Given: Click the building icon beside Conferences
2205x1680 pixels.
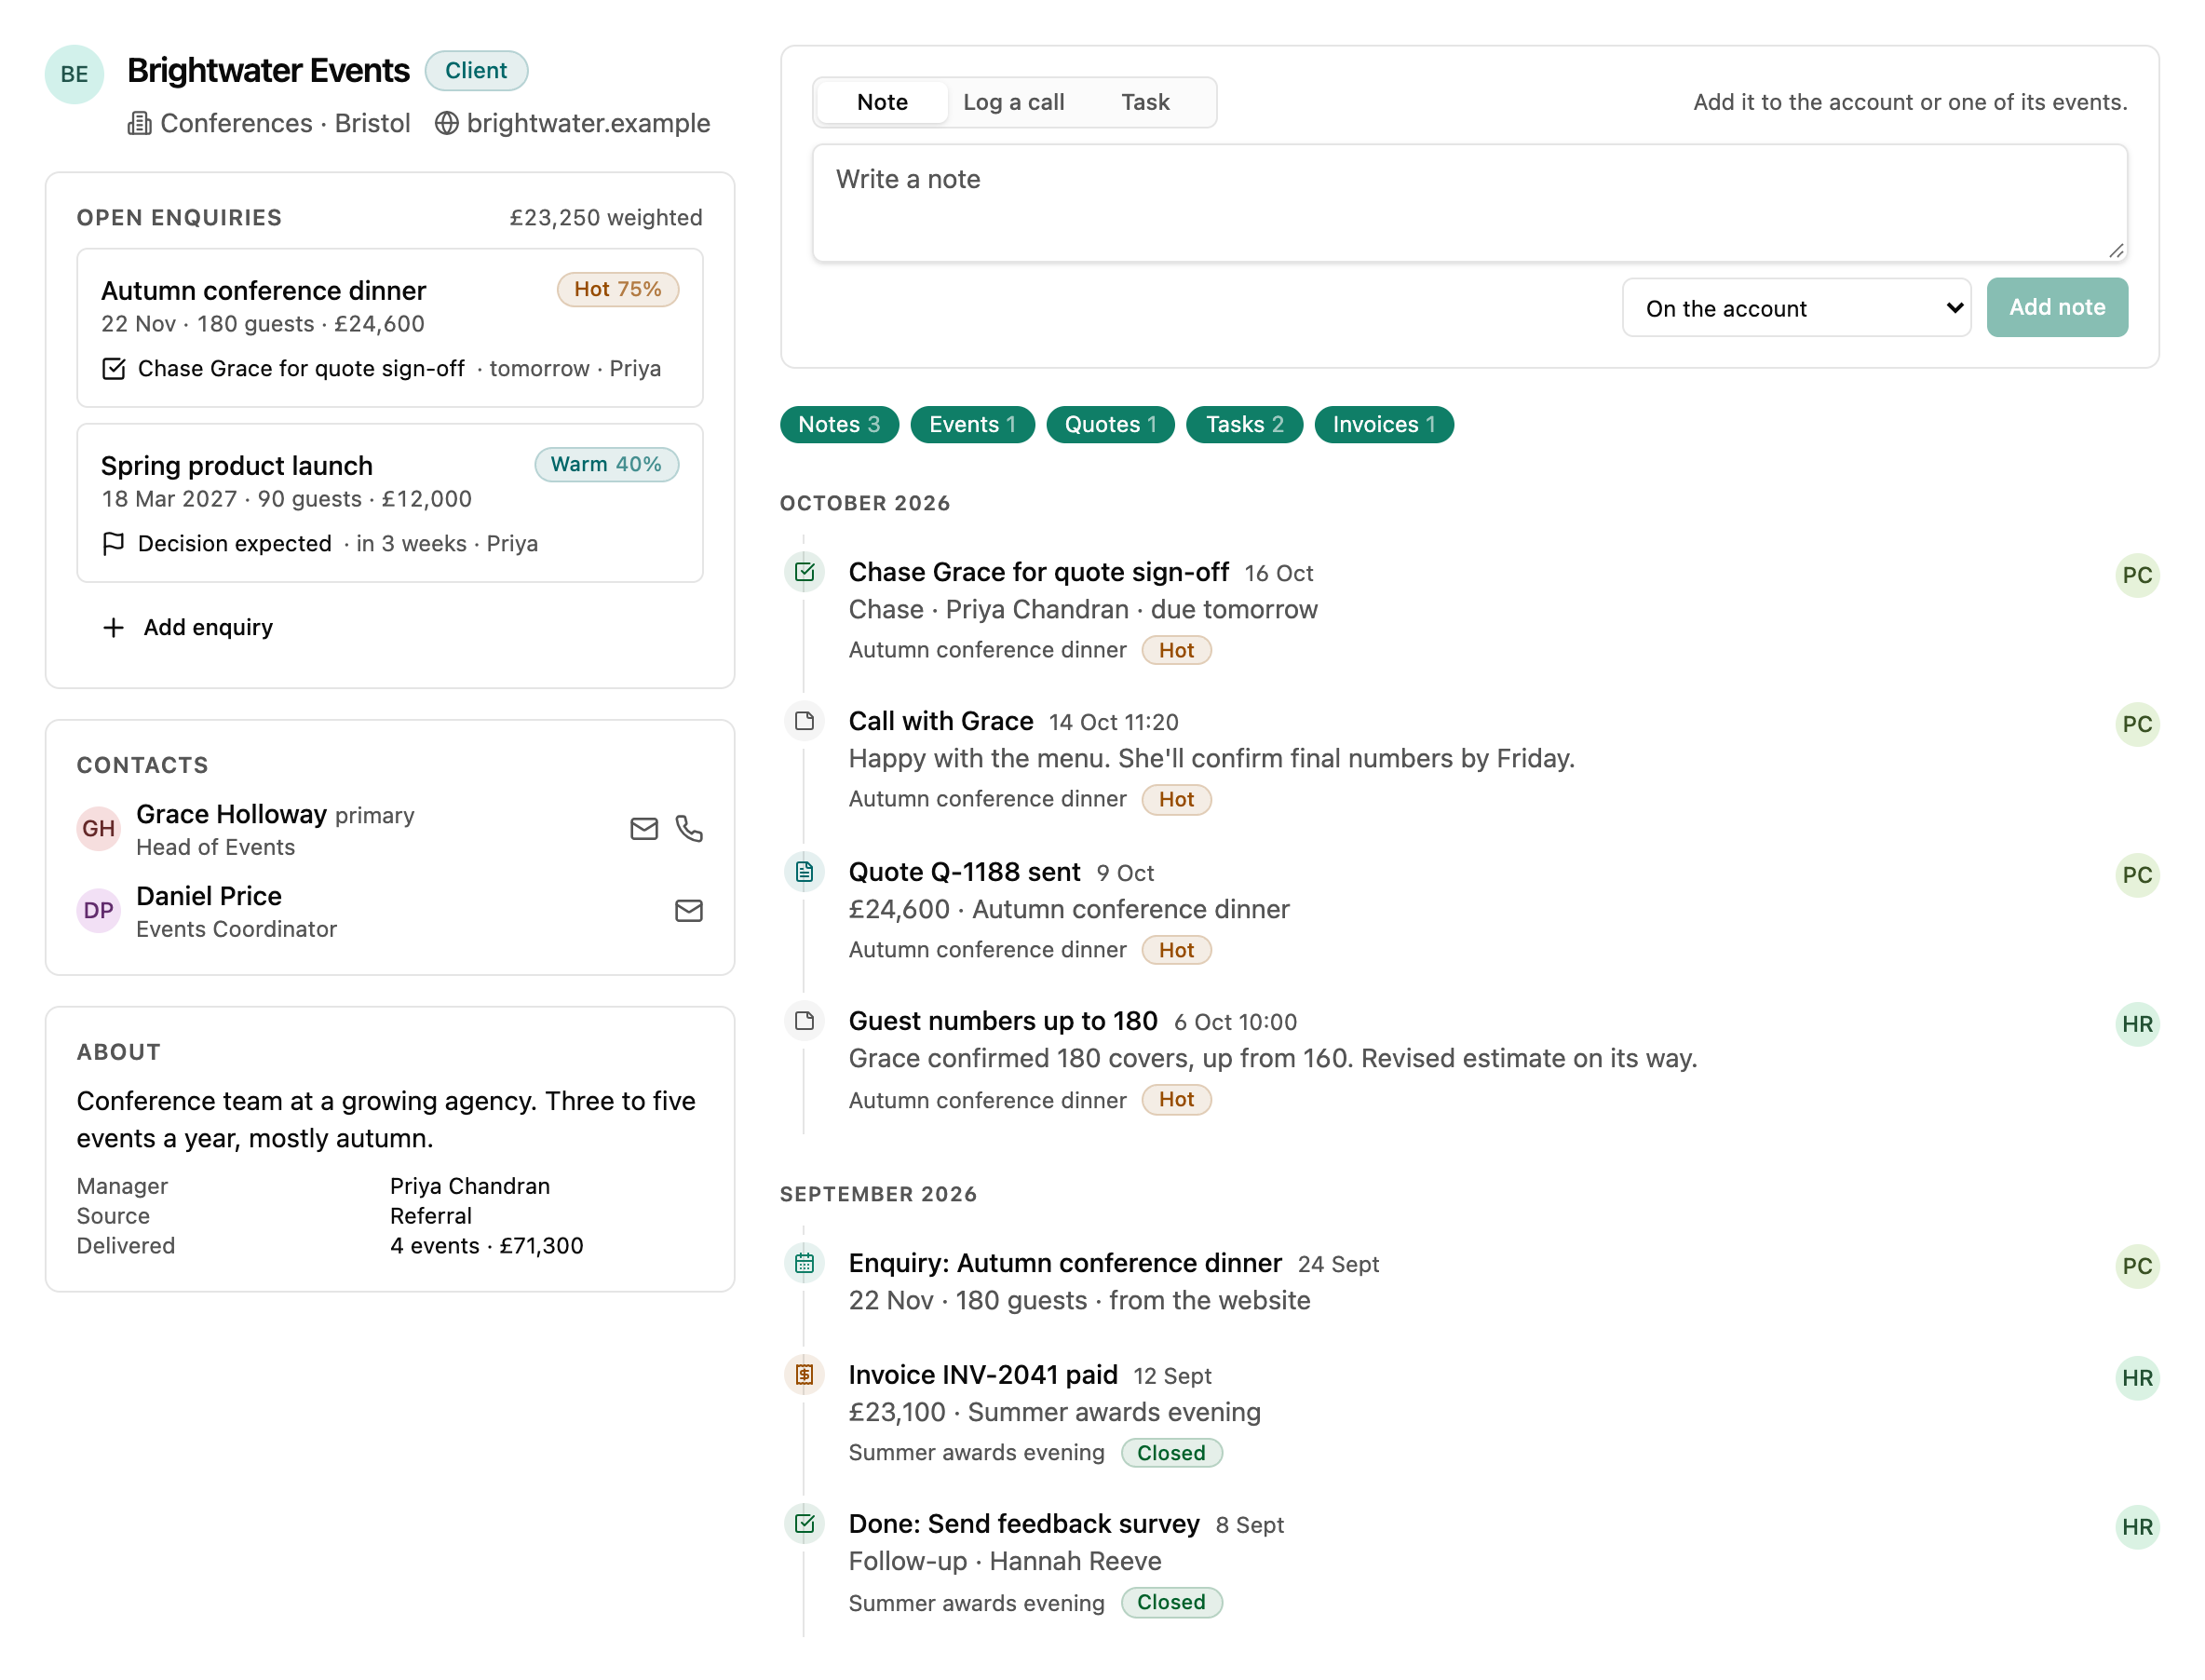Looking at the screenshot, I should (x=139, y=123).
